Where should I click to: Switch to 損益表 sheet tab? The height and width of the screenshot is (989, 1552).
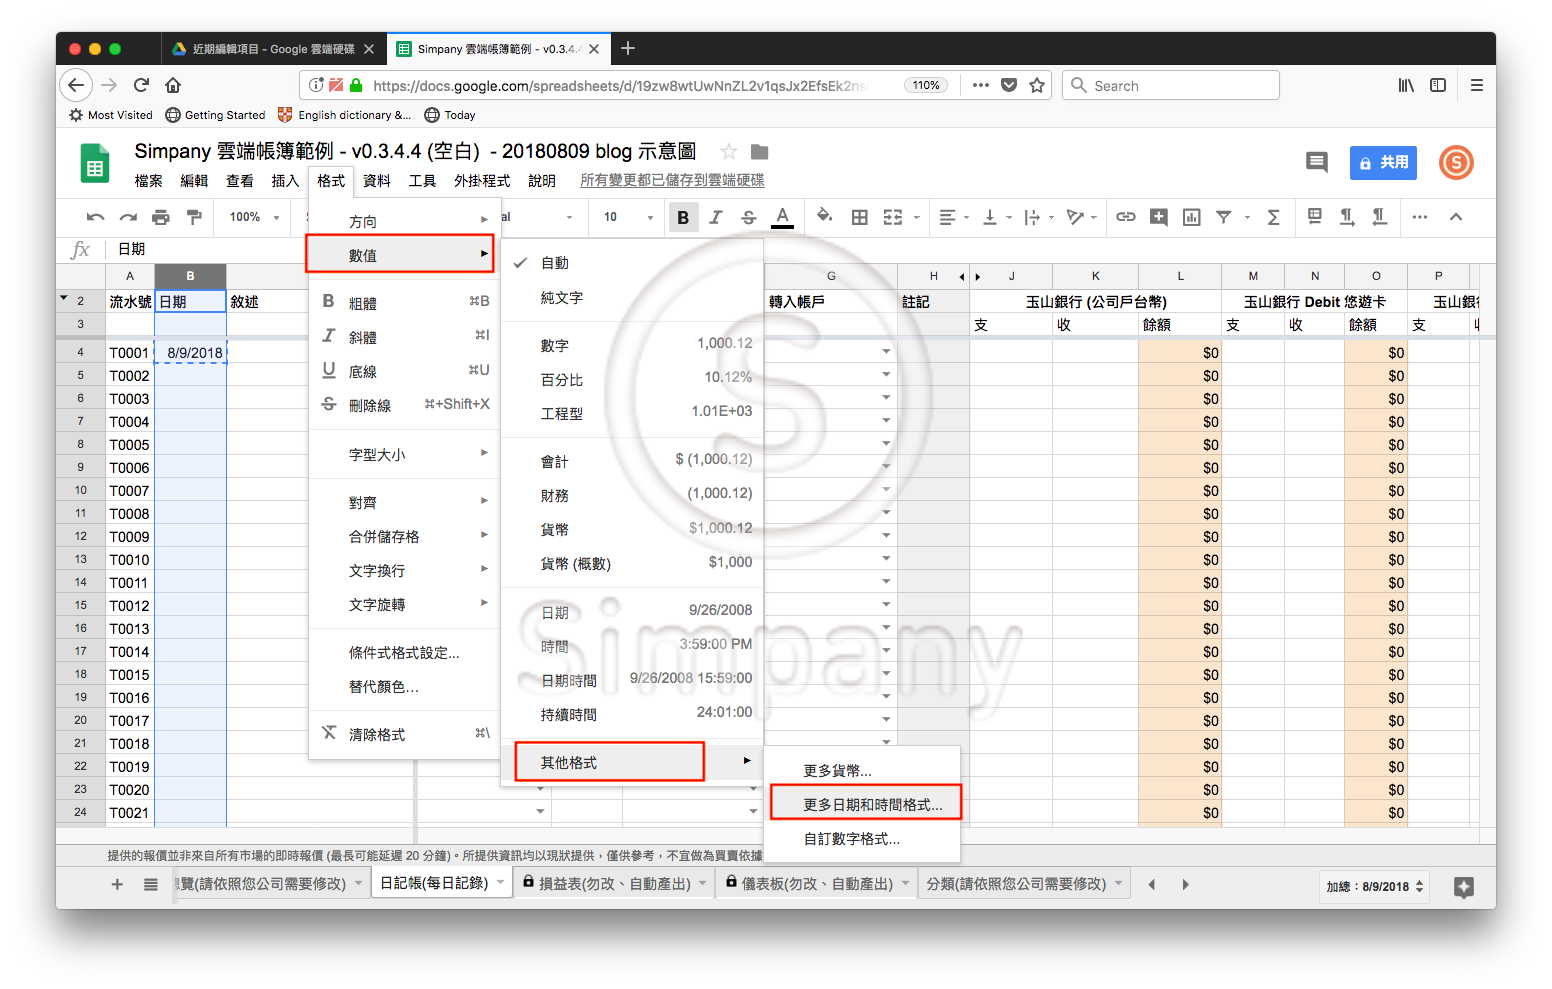614,884
